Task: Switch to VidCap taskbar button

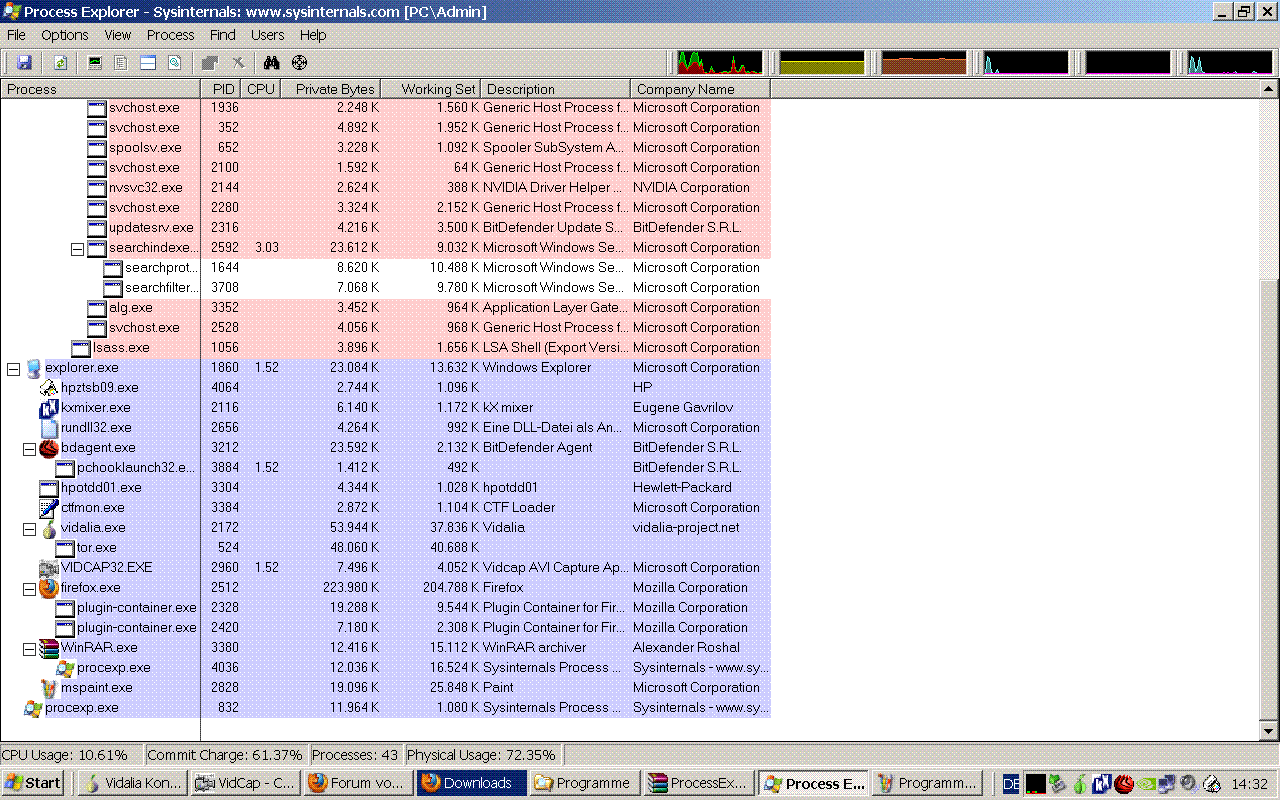Action: (246, 783)
